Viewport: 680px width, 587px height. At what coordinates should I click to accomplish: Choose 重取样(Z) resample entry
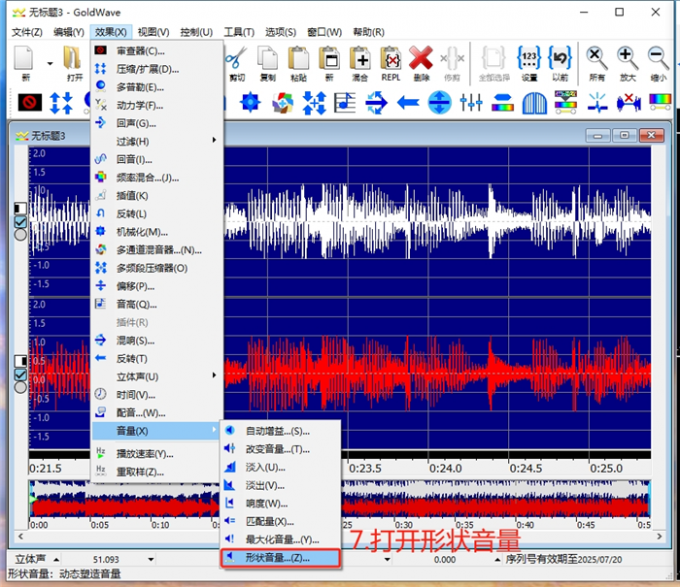click(x=157, y=472)
